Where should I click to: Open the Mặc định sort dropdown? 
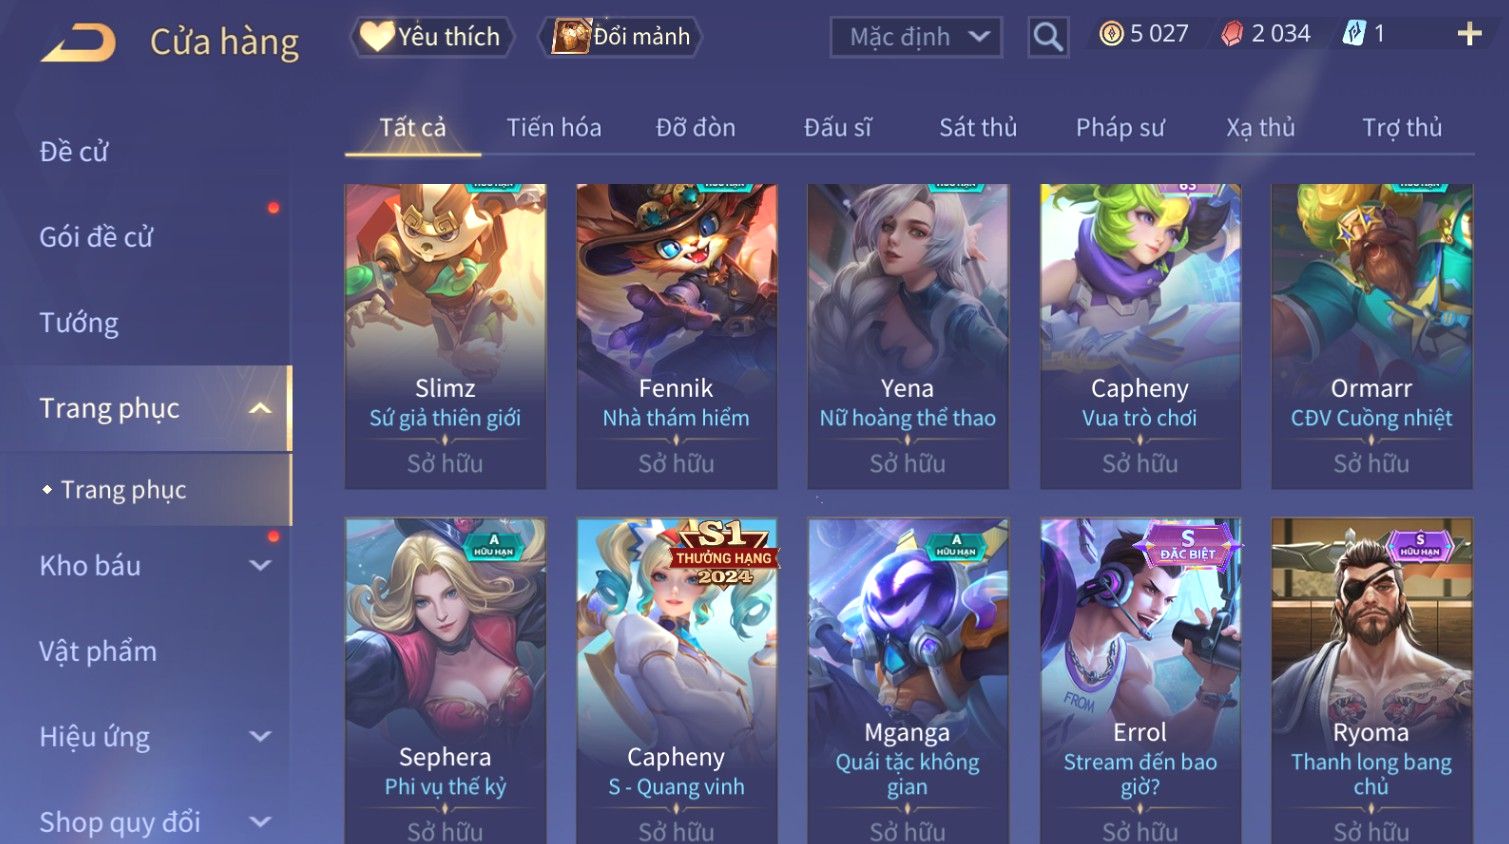click(916, 37)
